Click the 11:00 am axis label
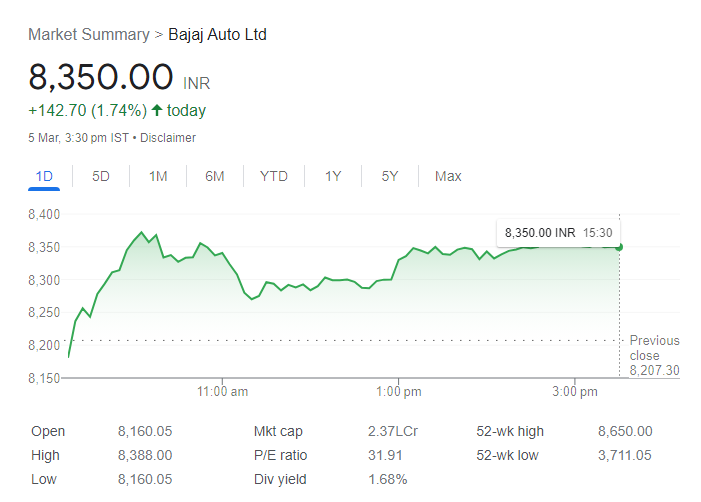 coord(223,392)
